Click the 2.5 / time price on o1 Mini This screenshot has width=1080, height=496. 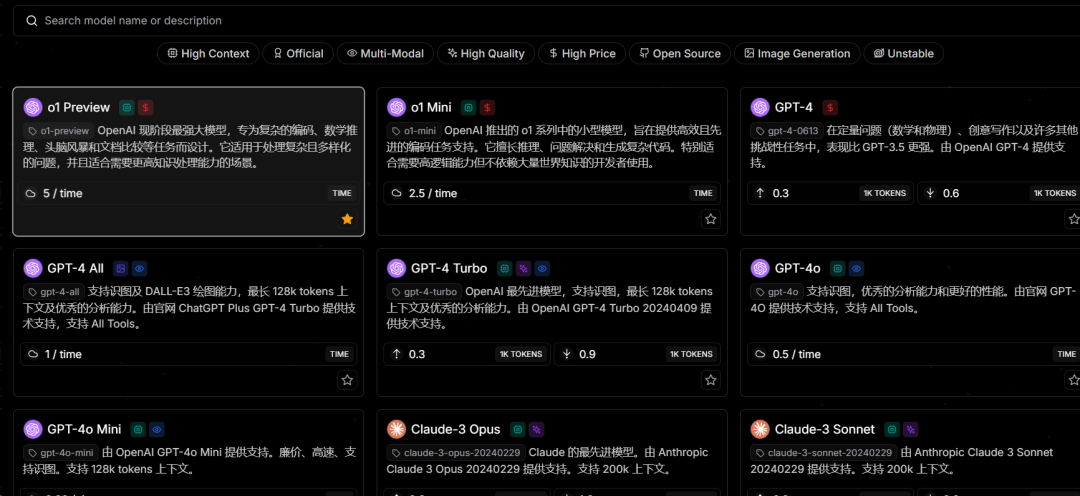pyautogui.click(x=433, y=194)
